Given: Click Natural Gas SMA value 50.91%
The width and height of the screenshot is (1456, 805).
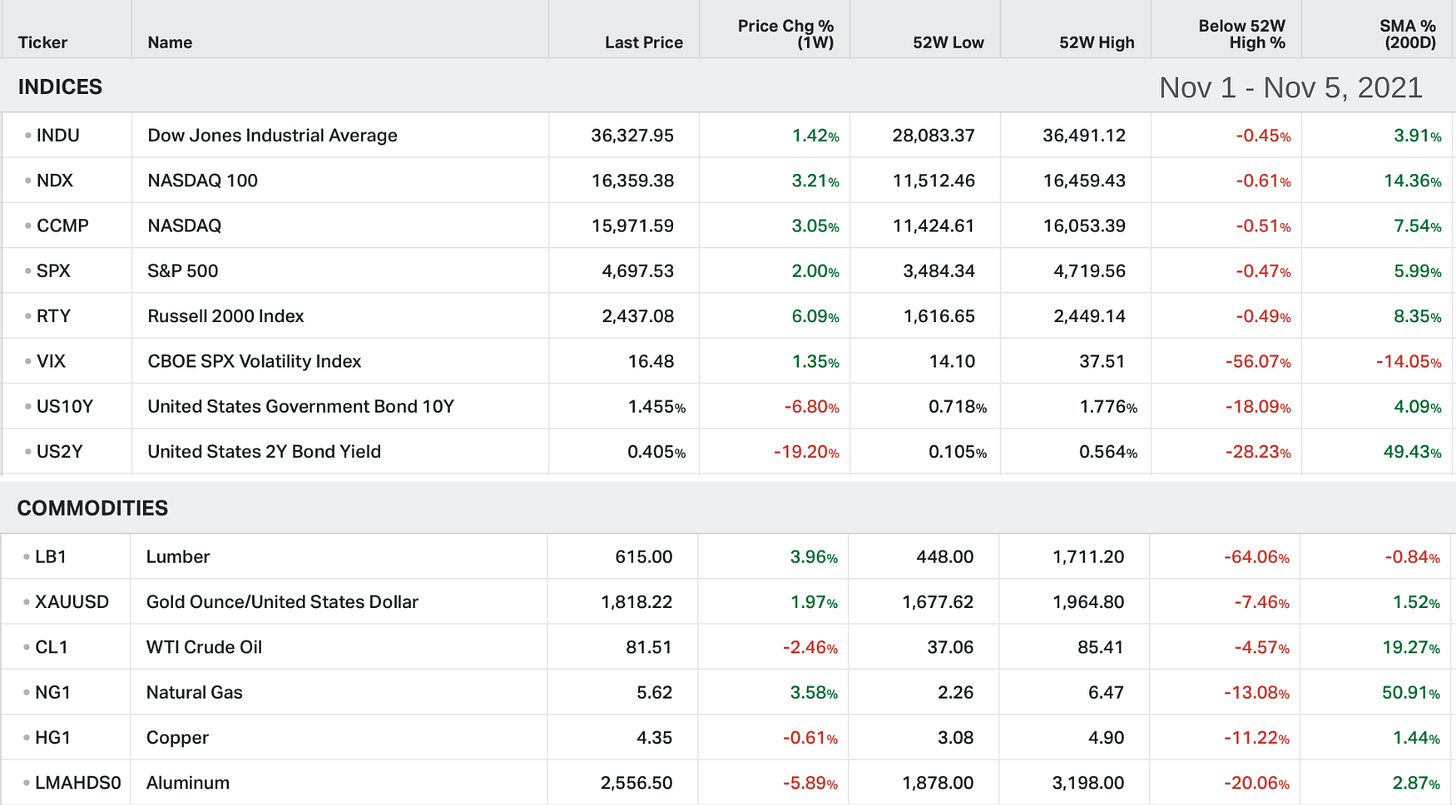Looking at the screenshot, I should pos(1412,692).
